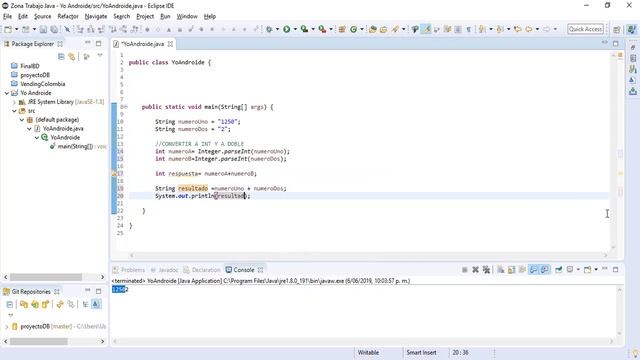640x360 pixels.
Task: Toggle Scroll Lock in Console toolbar
Action: pos(511,270)
